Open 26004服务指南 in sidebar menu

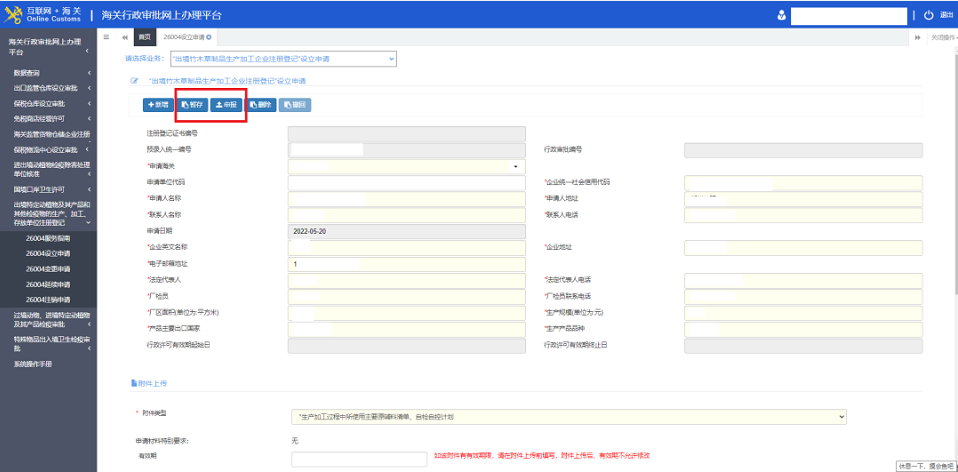pos(48,239)
